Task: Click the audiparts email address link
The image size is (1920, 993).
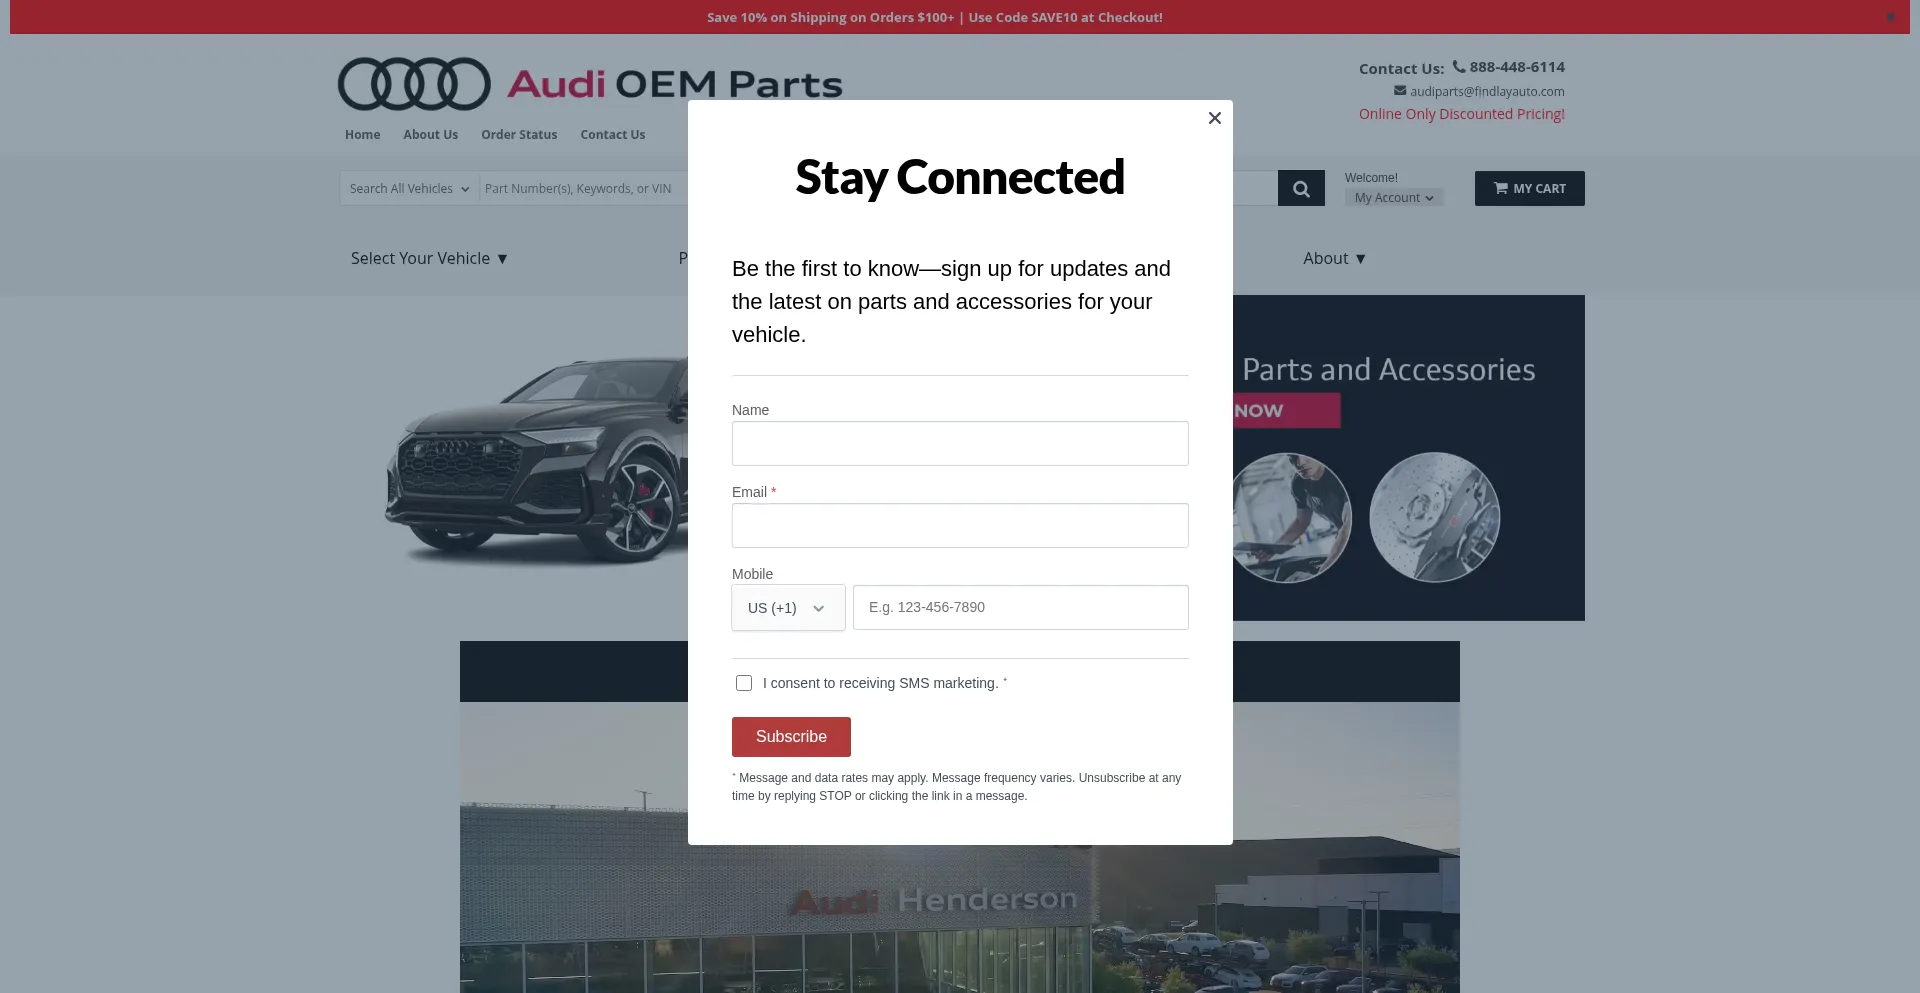Action: [1486, 92]
